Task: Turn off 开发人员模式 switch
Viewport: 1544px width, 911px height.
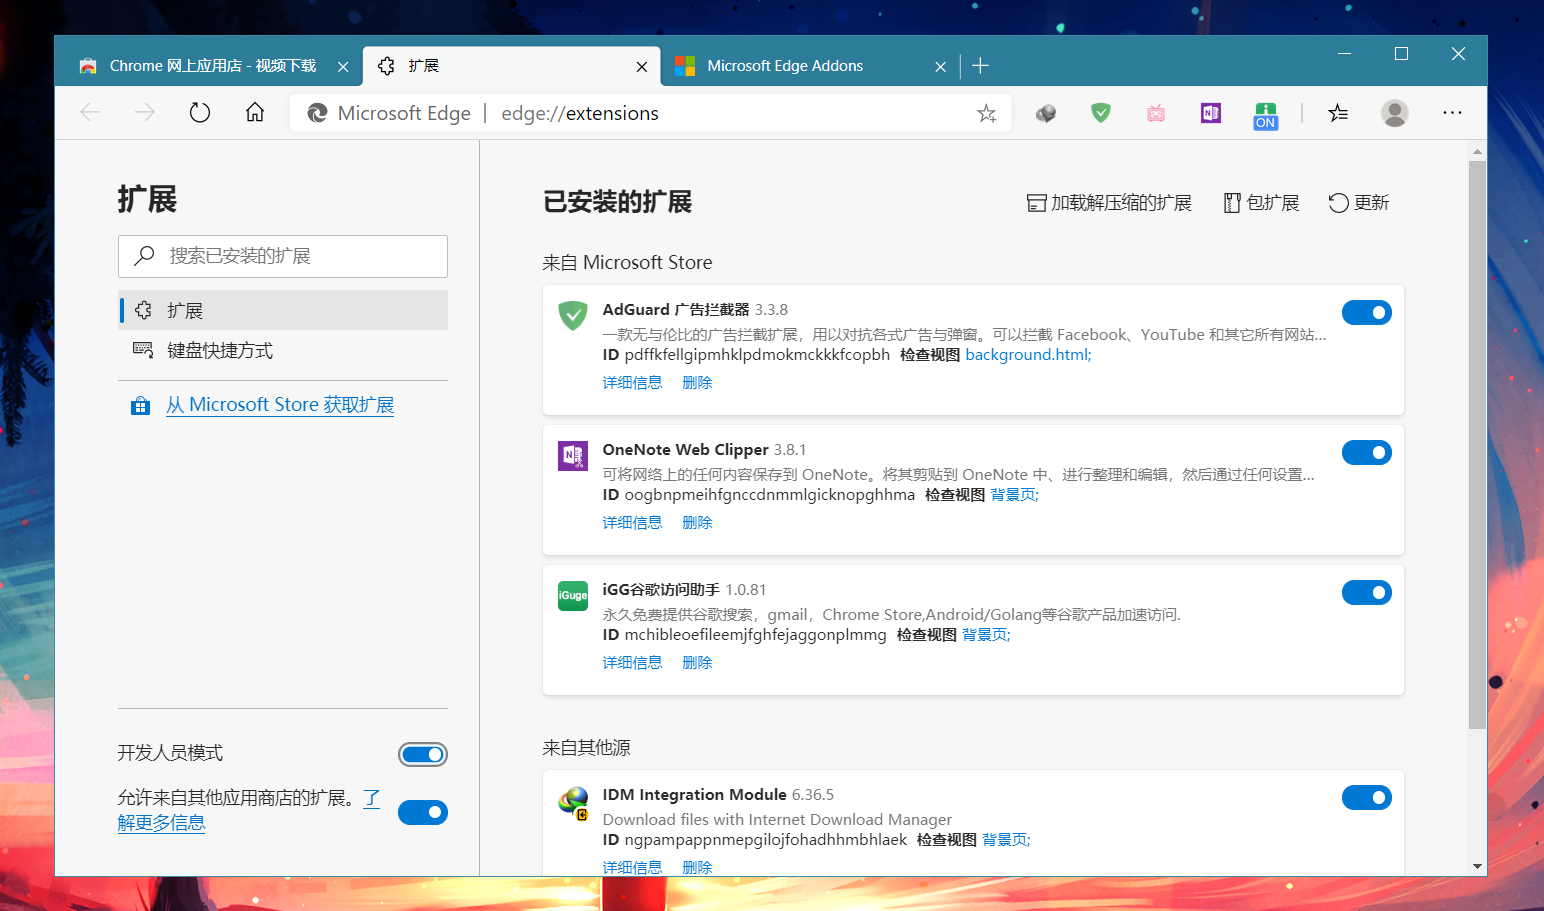Action: coord(423,754)
